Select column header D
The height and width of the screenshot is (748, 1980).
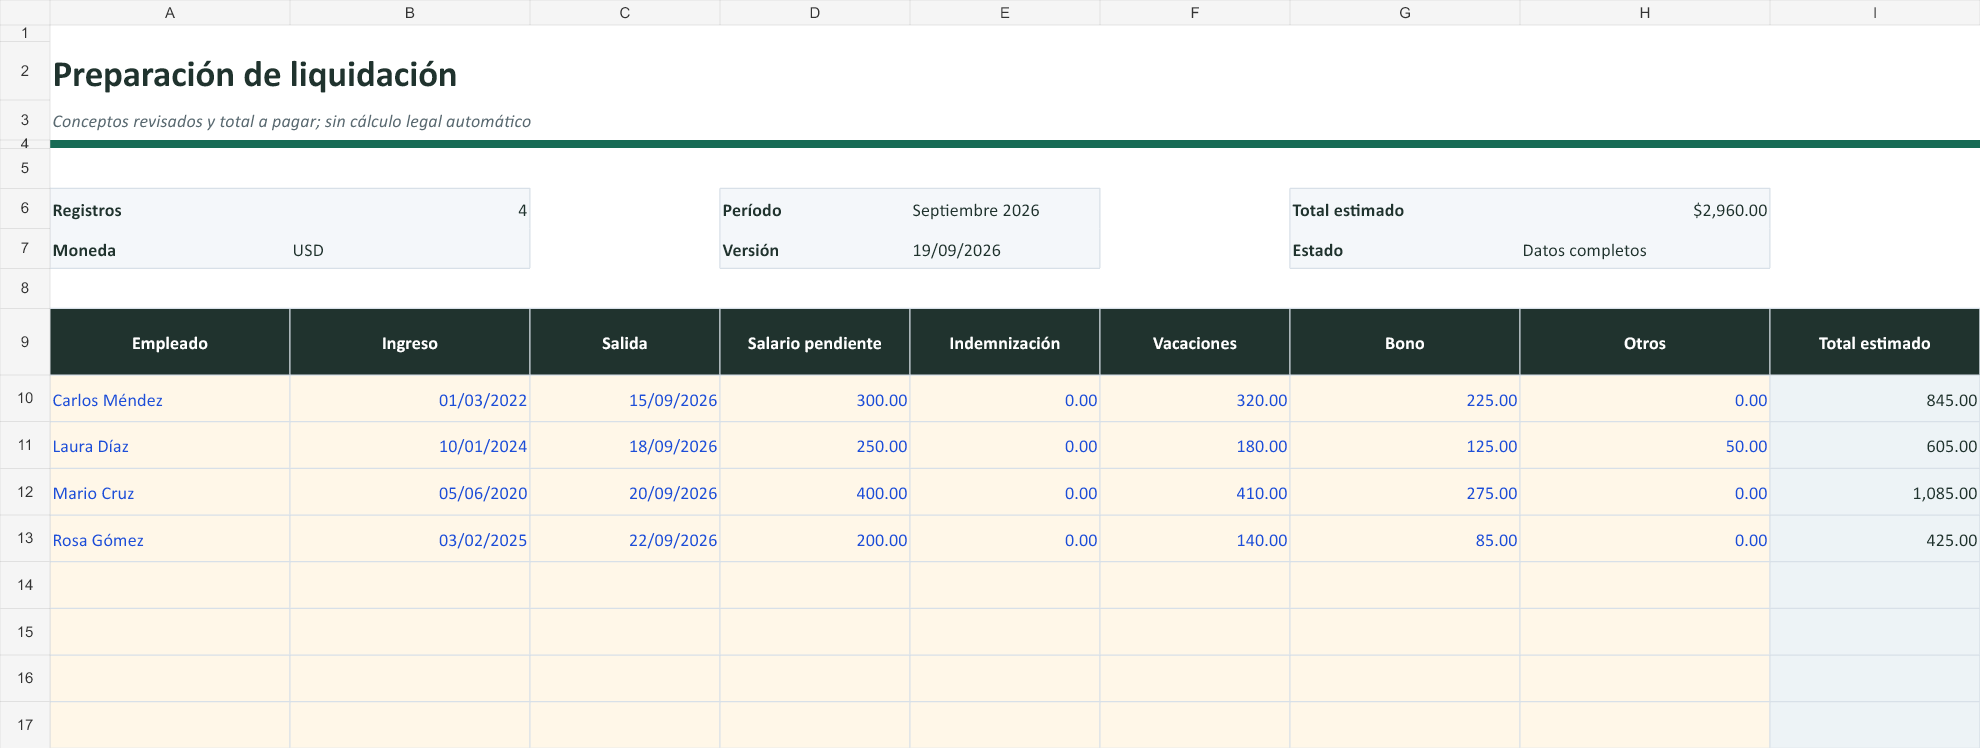pos(815,13)
